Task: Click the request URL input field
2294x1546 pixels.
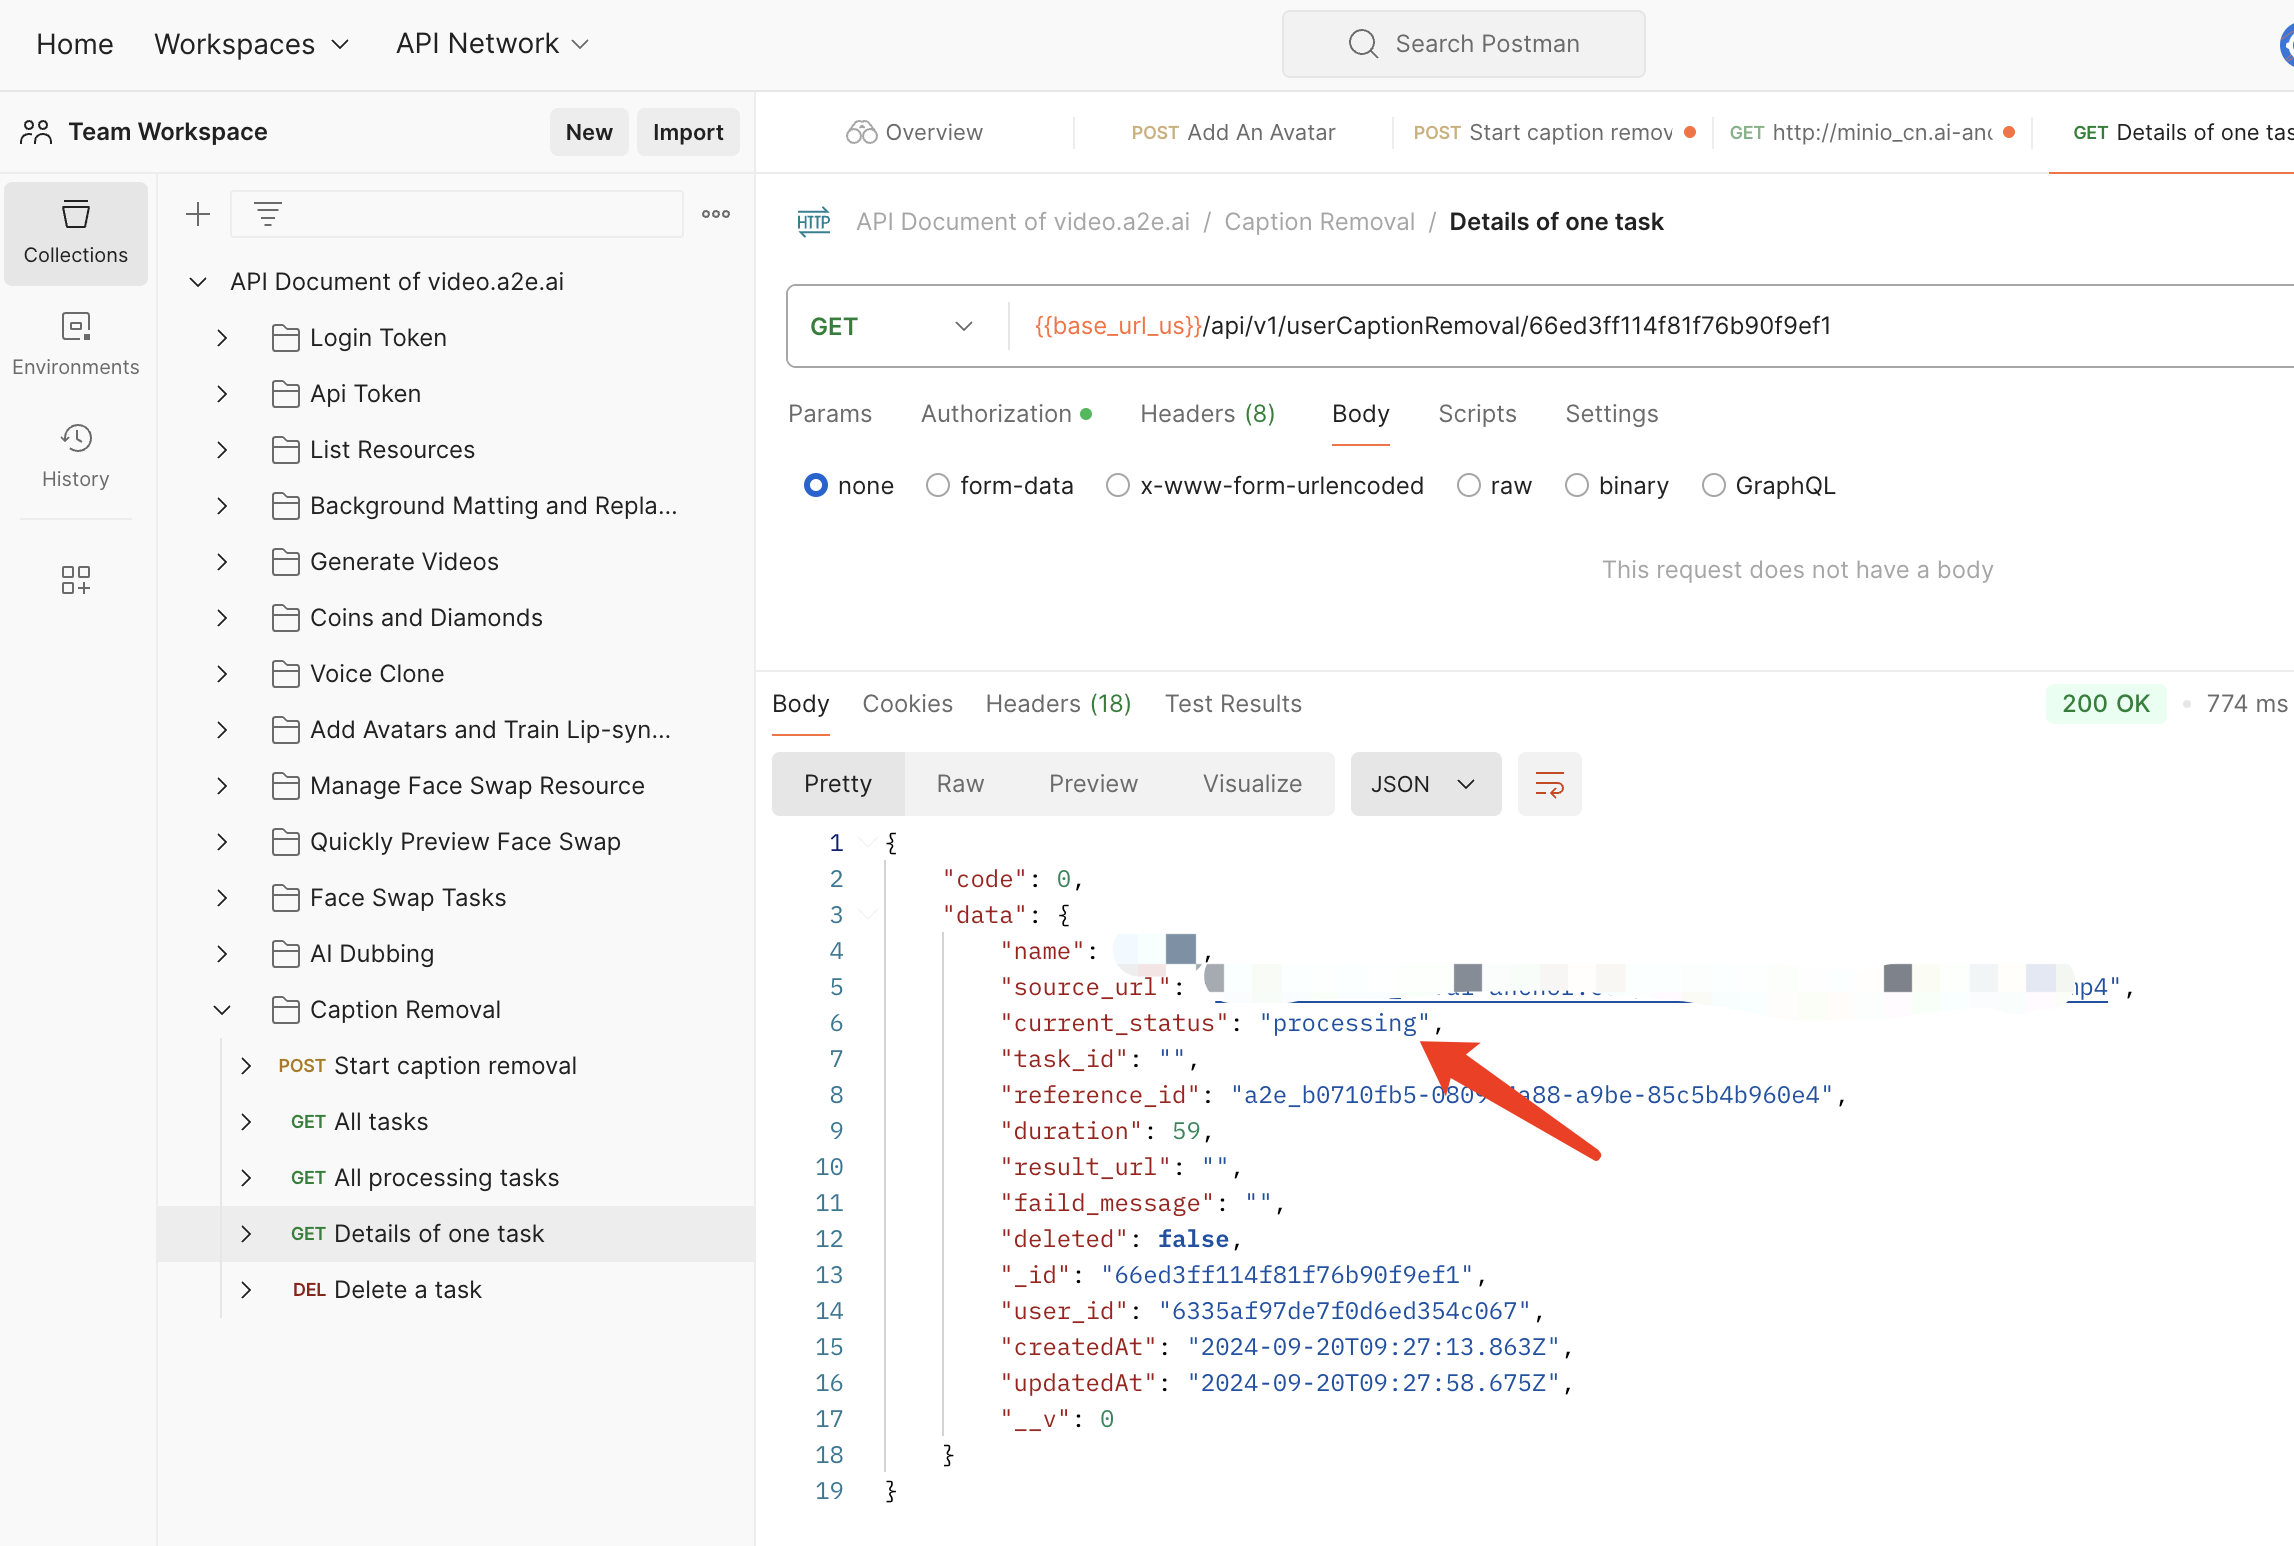Action: click(x=1650, y=327)
